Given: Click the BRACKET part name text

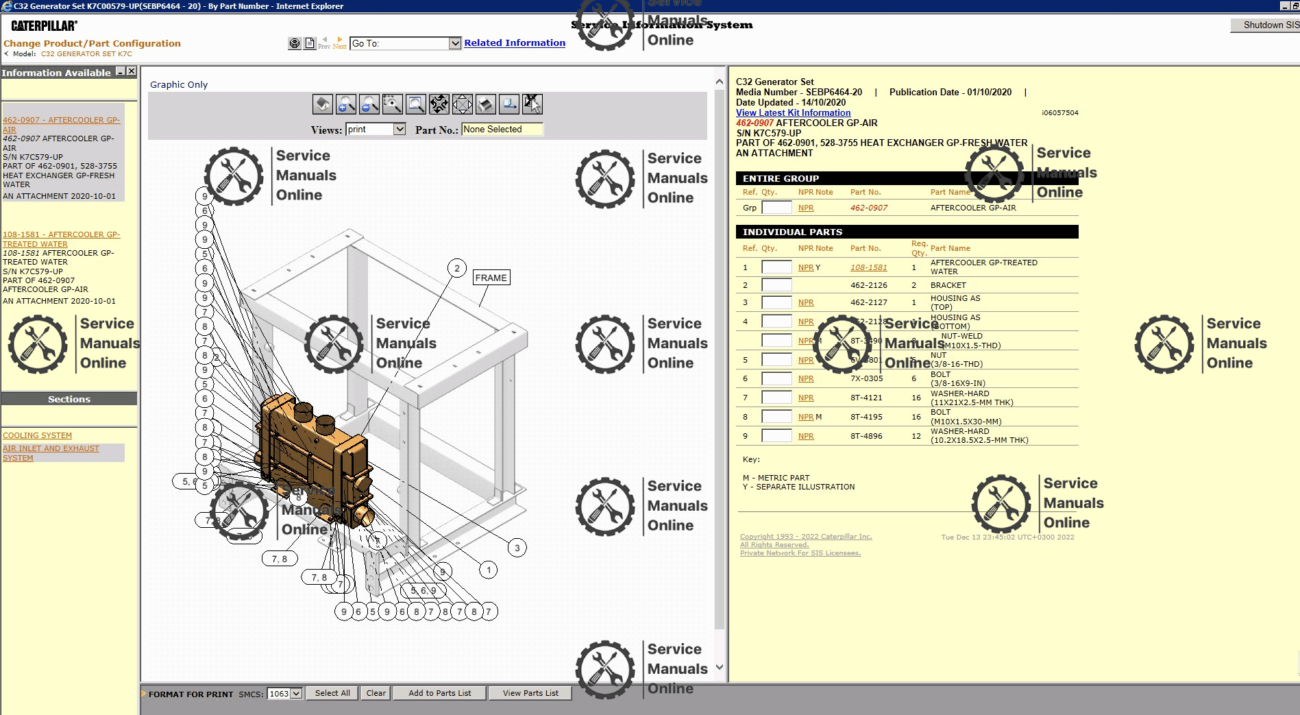Looking at the screenshot, I should pyautogui.click(x=948, y=285).
